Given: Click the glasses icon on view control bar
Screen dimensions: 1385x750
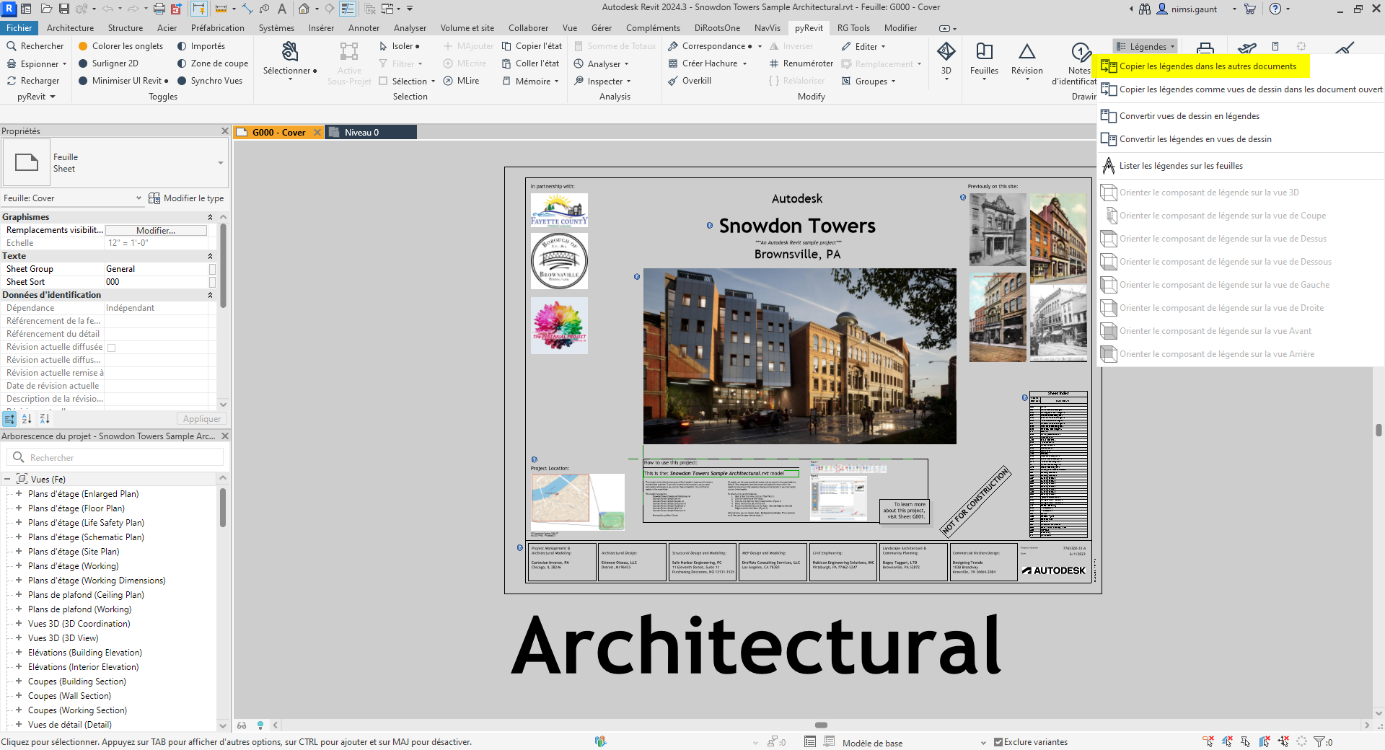Looking at the screenshot, I should pos(242,725).
